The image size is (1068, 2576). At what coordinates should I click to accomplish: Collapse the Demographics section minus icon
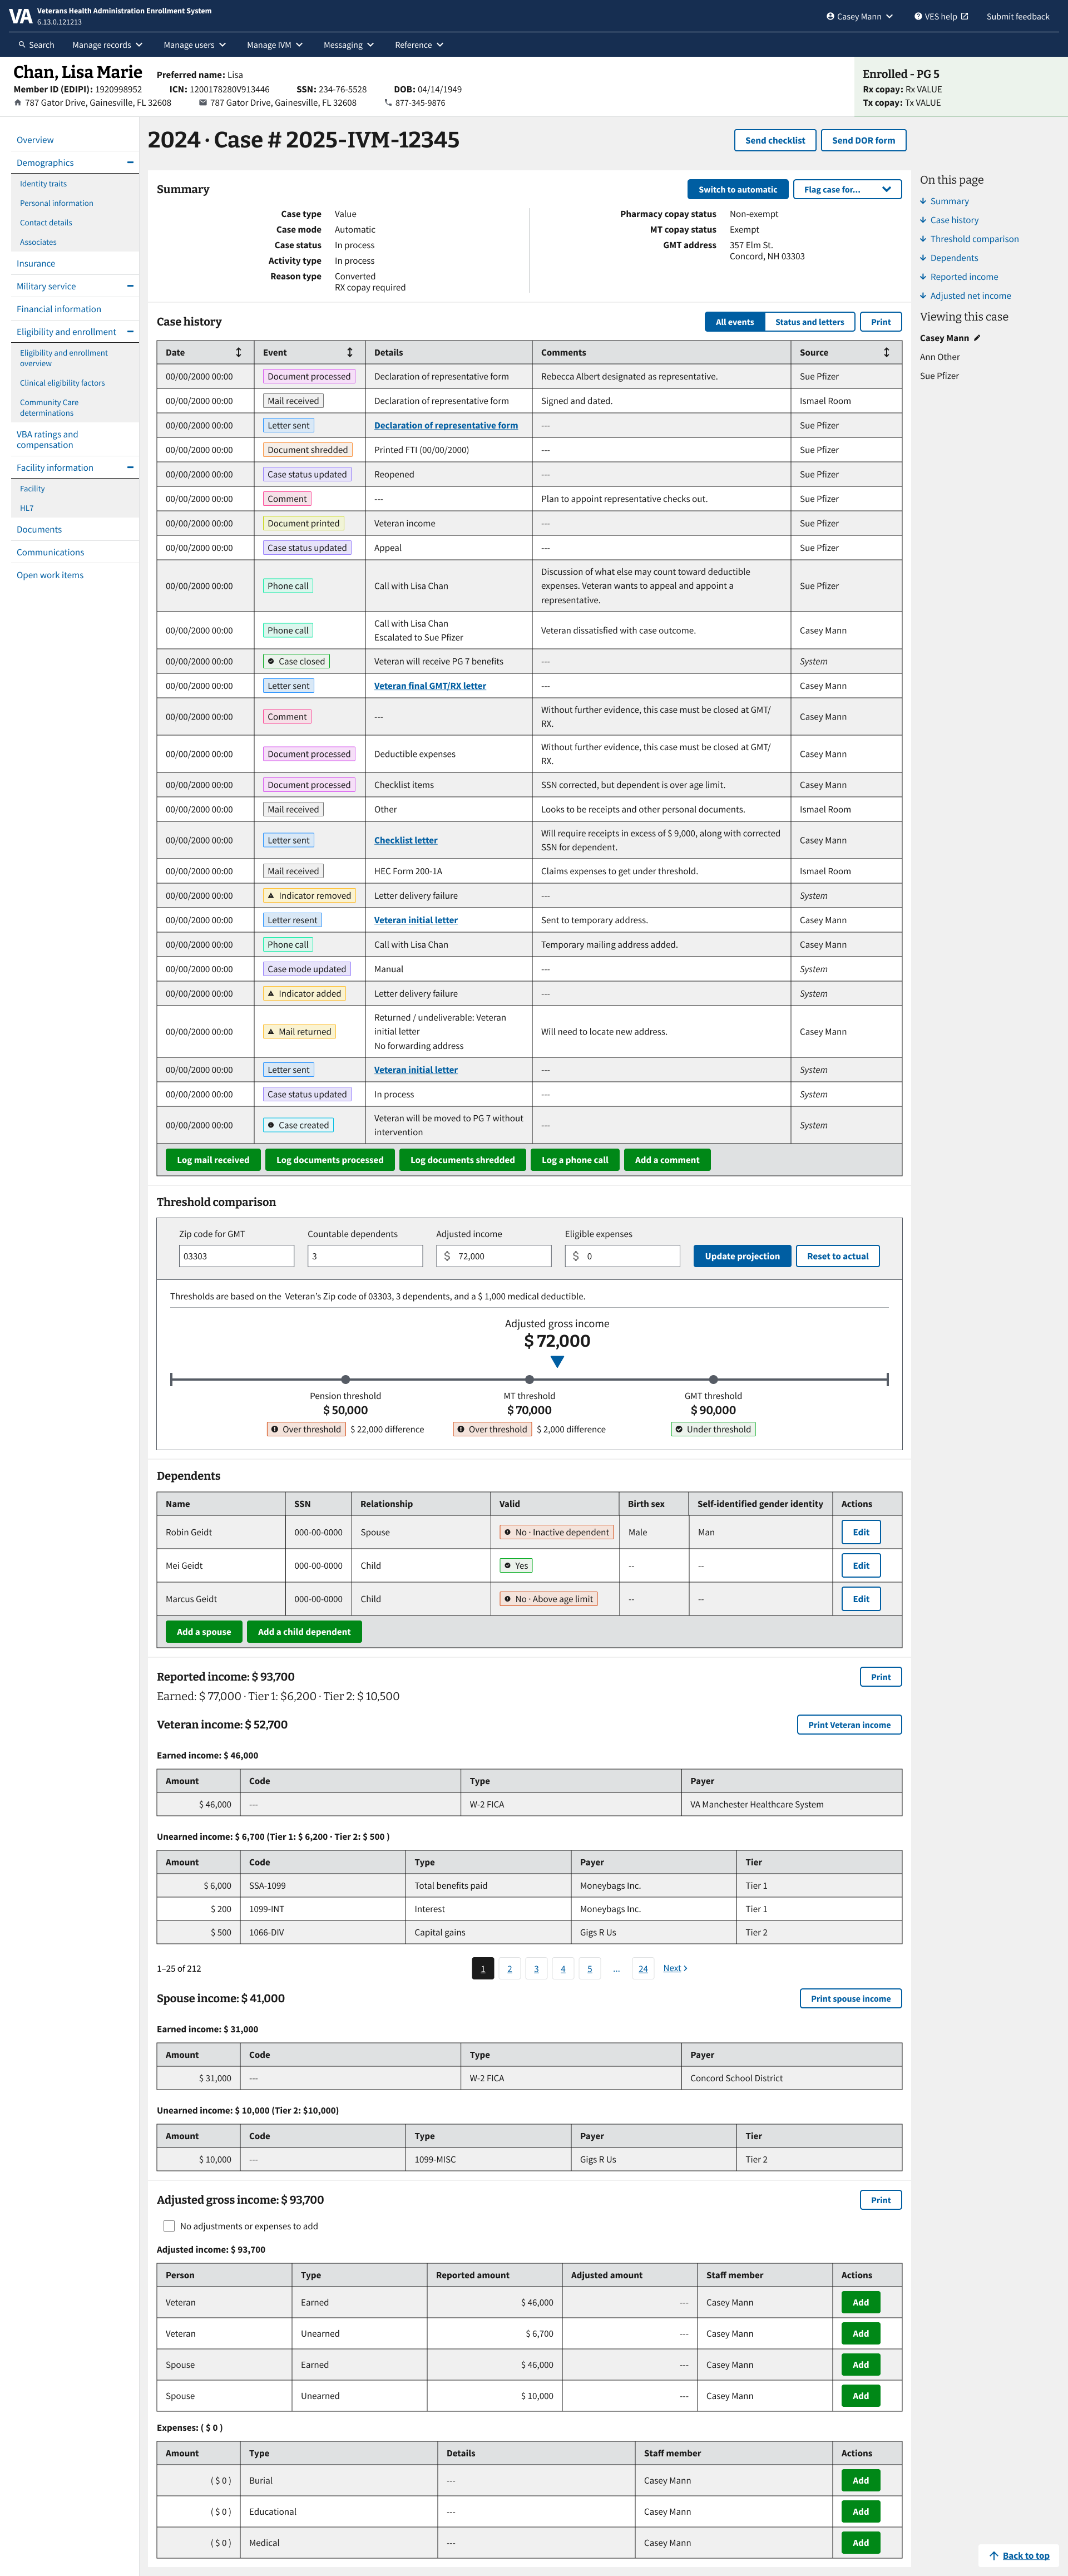pyautogui.click(x=130, y=162)
